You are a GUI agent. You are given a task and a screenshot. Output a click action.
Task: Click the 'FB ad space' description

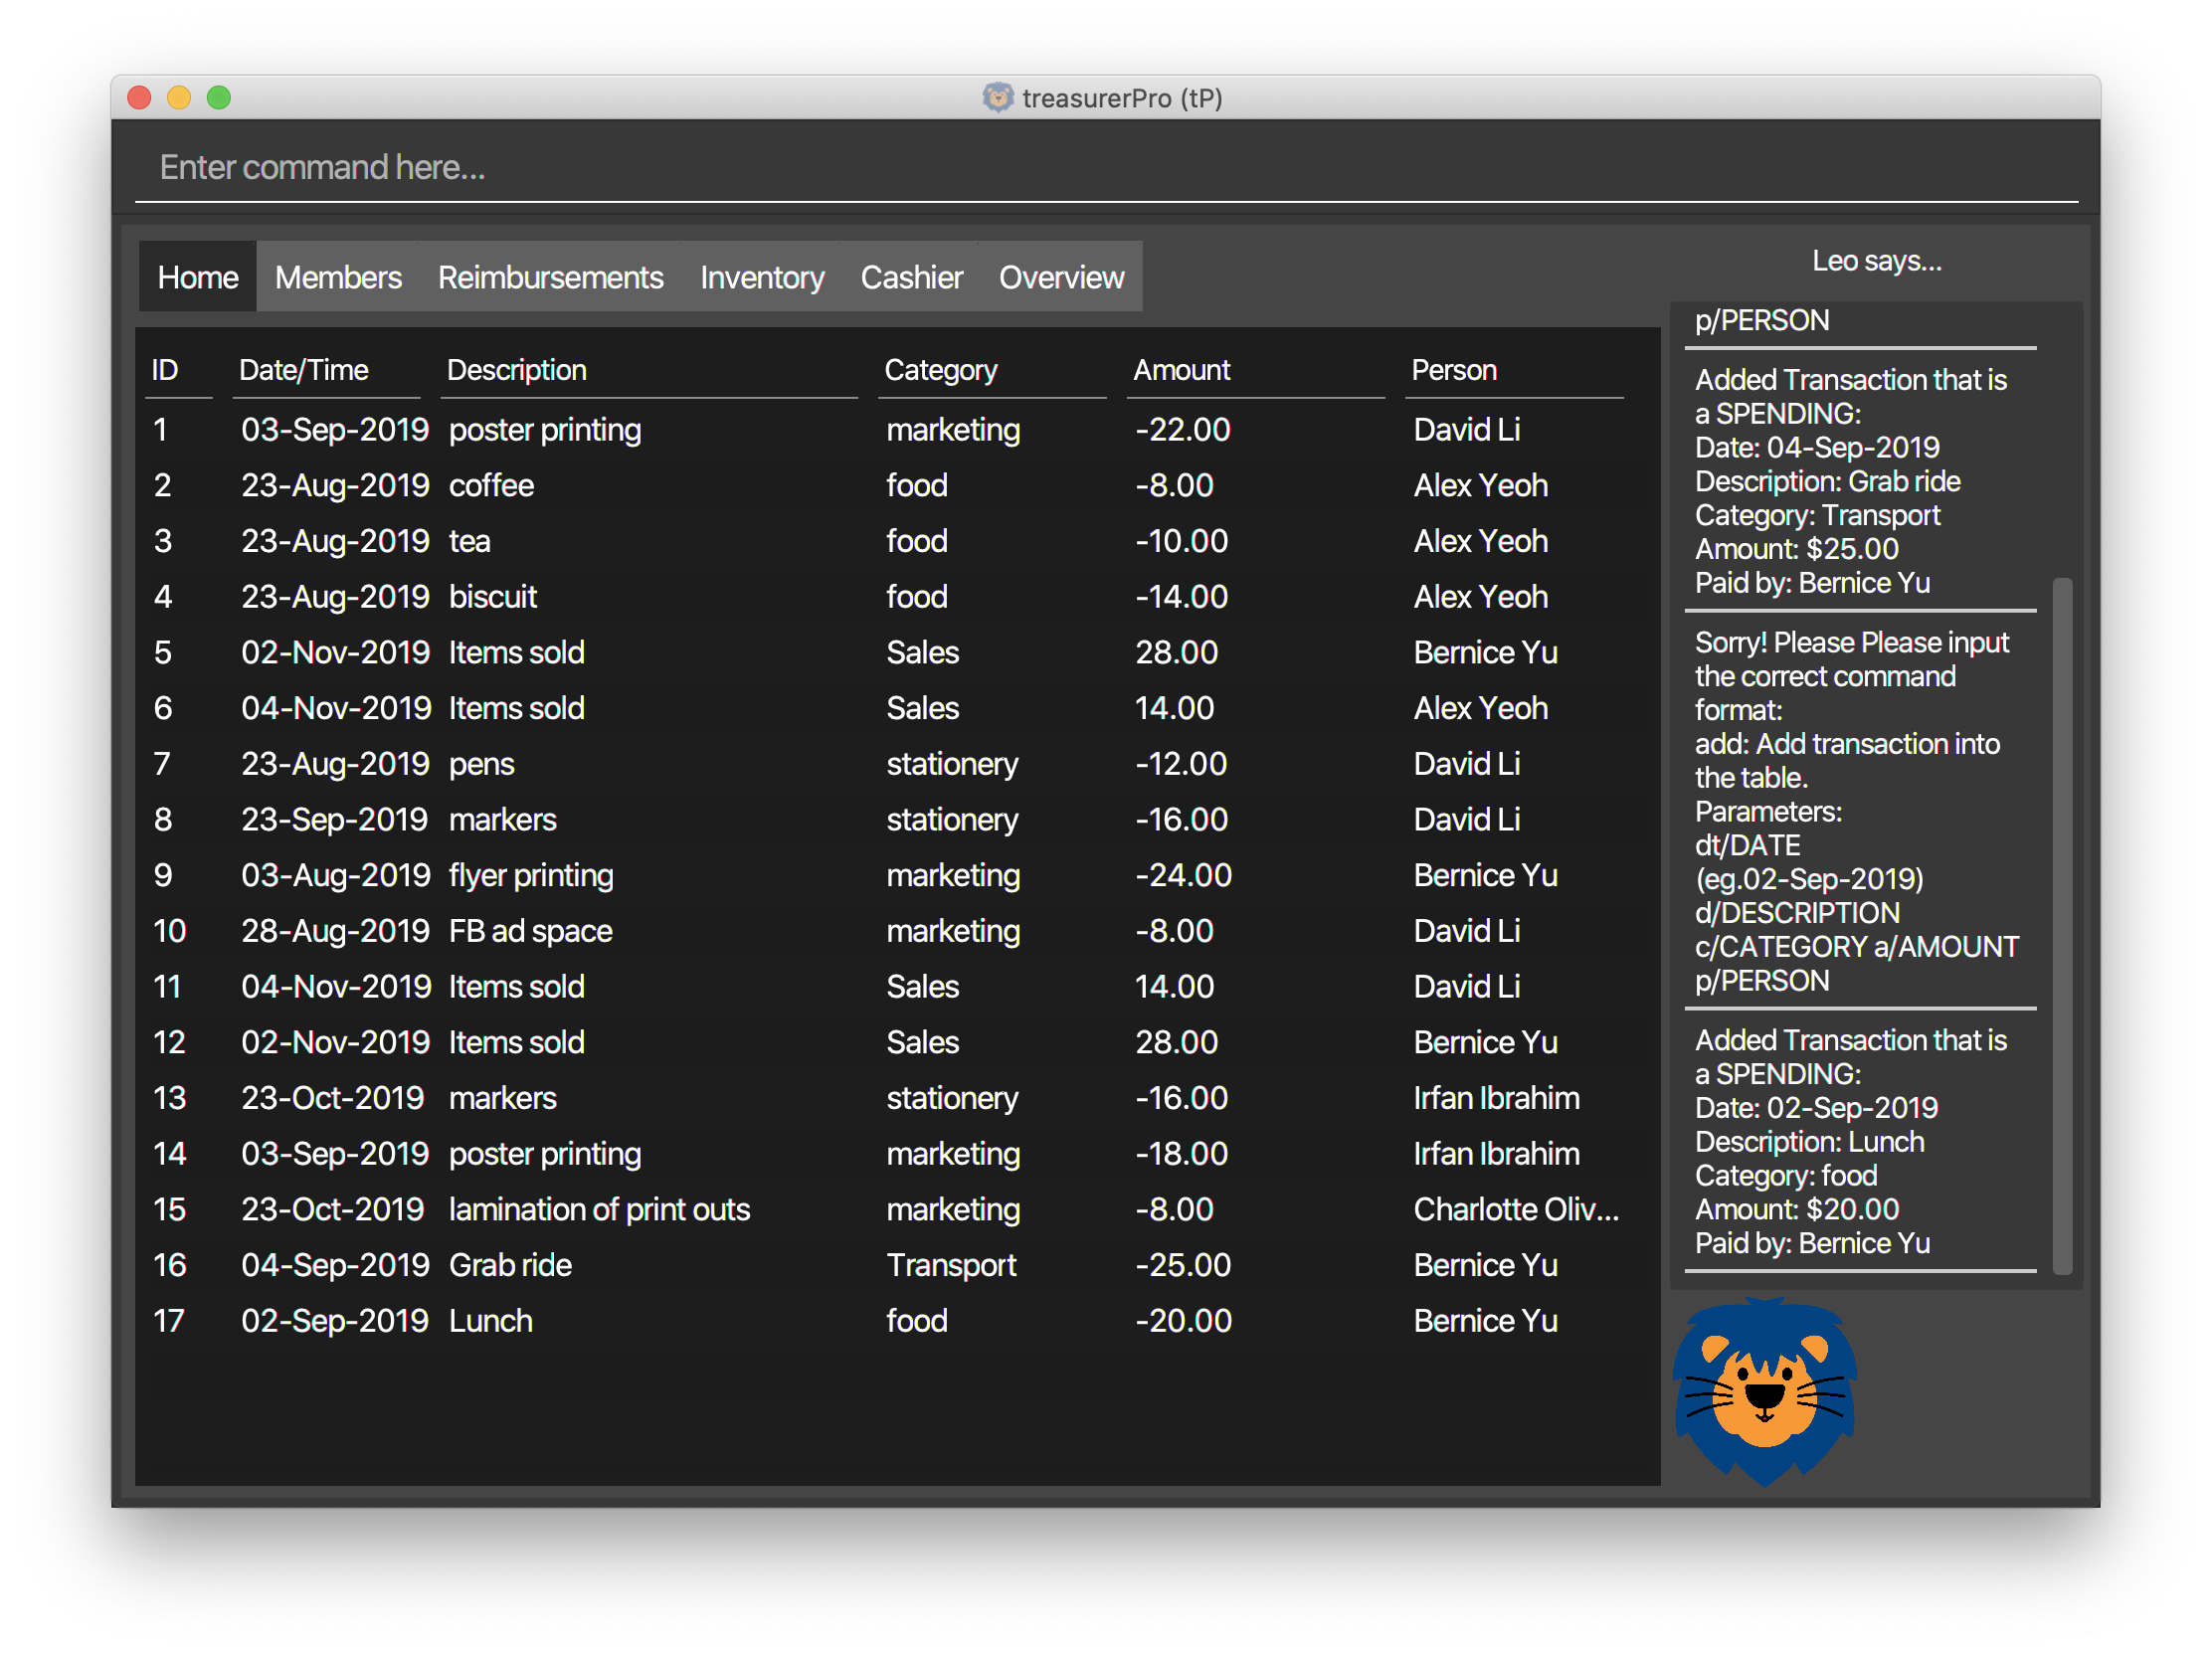[530, 931]
